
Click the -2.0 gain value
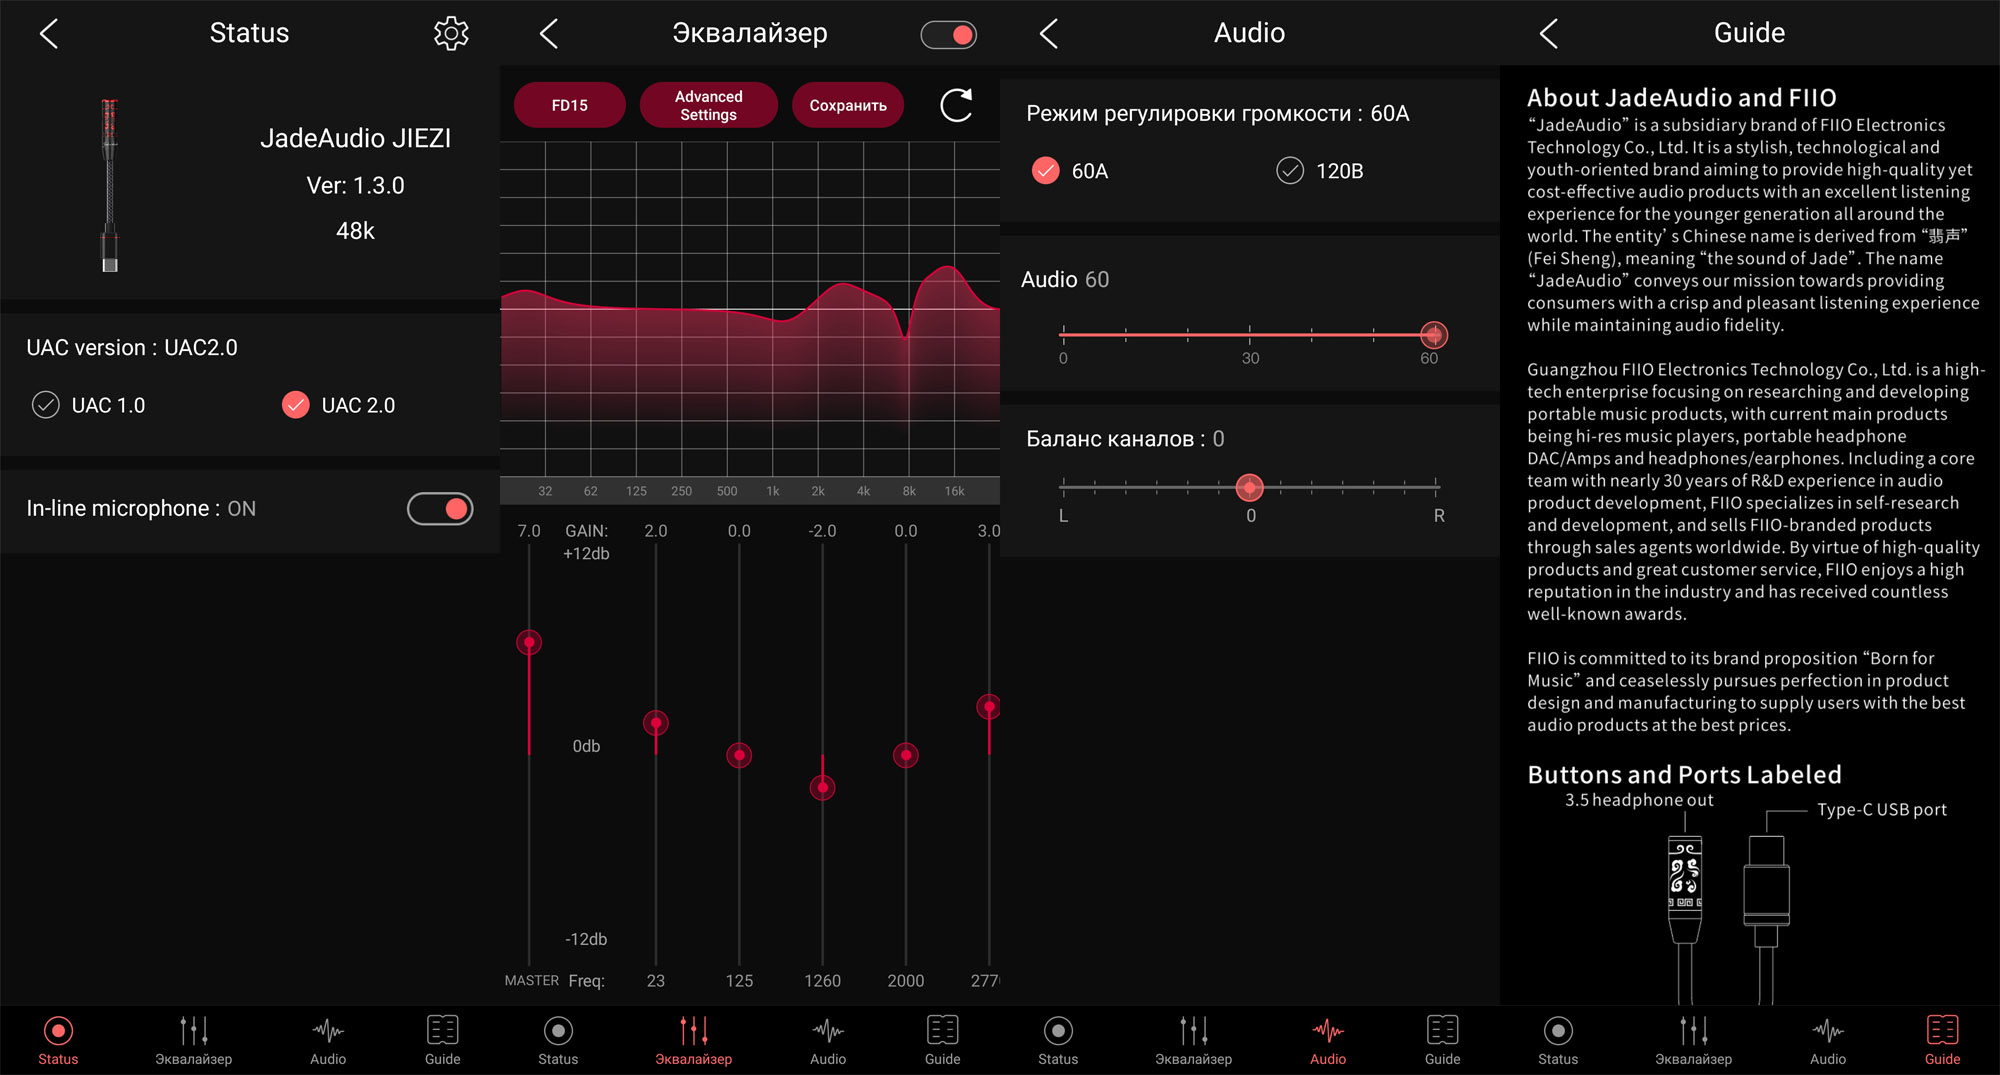(x=822, y=531)
